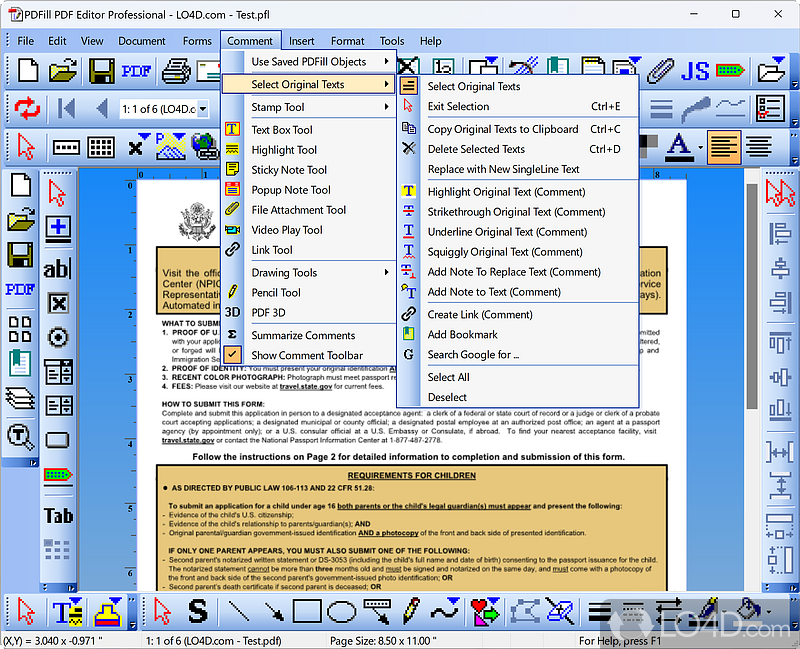Choose File Attachment Tool menu entry
This screenshot has width=800, height=649.
click(x=308, y=210)
